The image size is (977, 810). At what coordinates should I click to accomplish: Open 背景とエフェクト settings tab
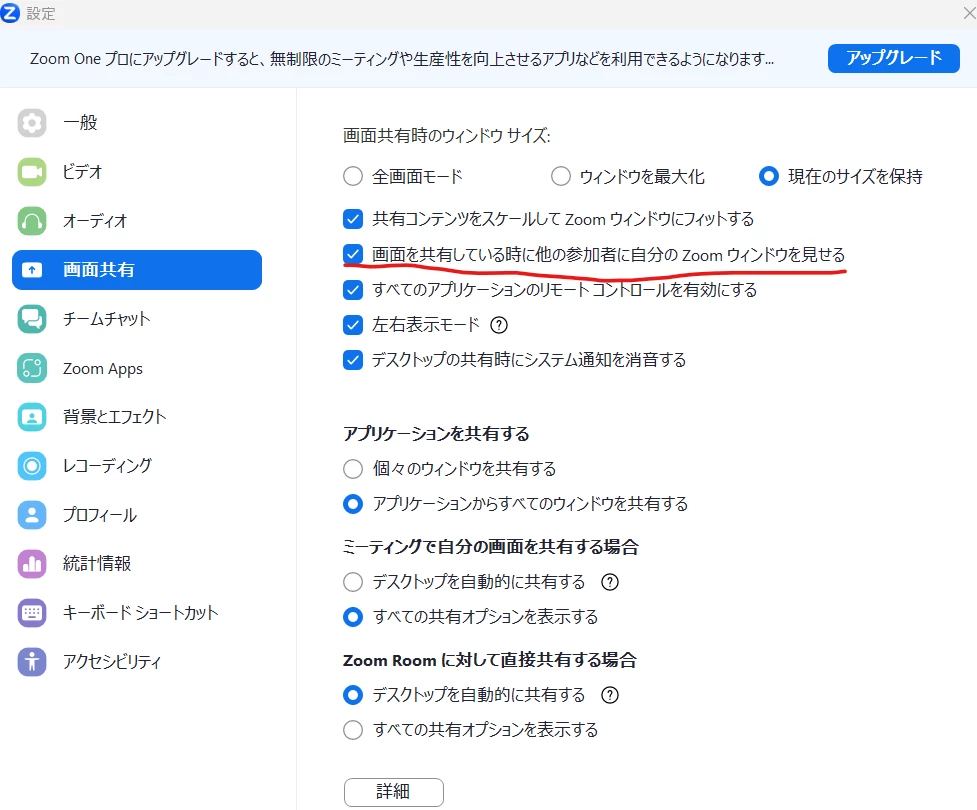point(136,417)
